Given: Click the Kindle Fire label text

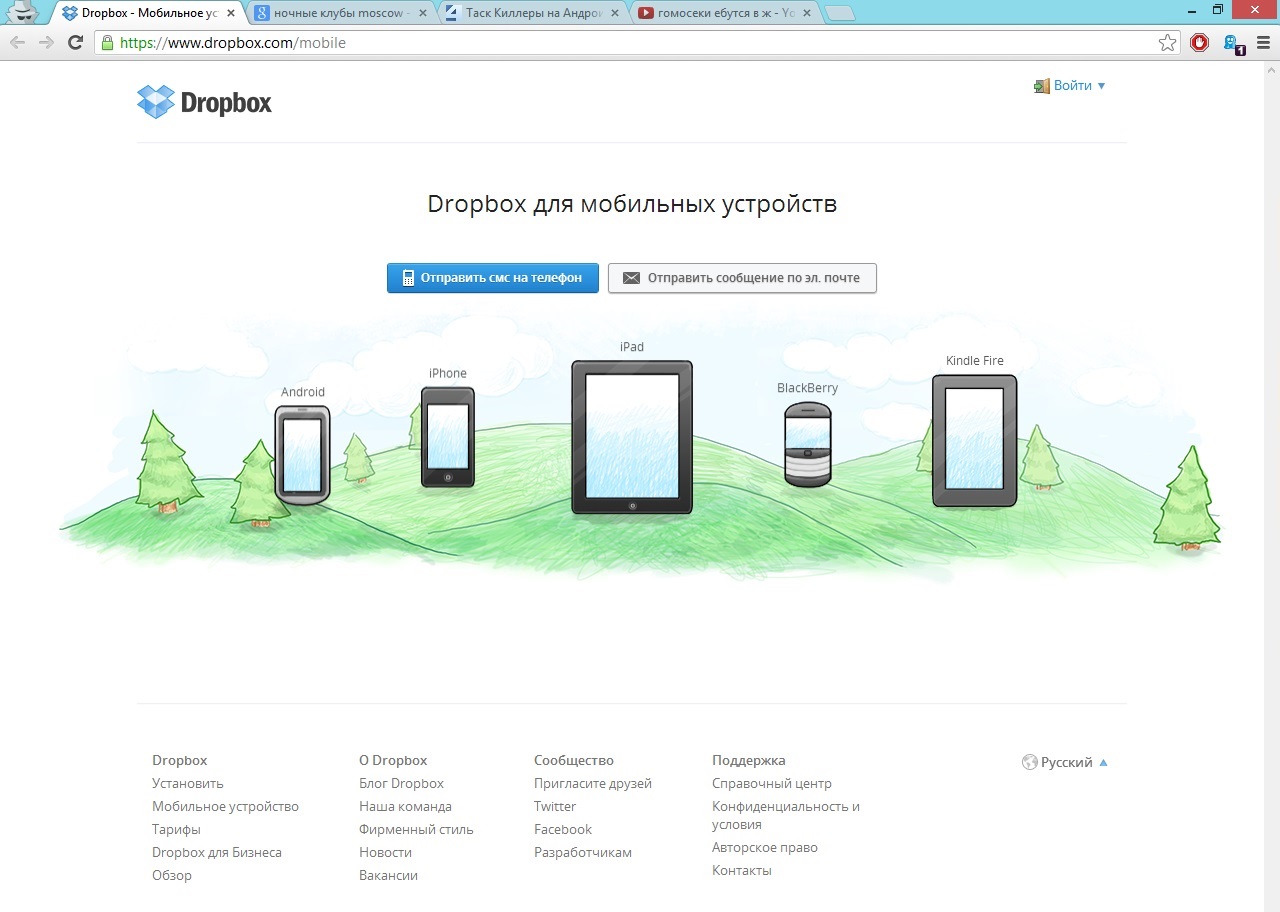Looking at the screenshot, I should 975,361.
